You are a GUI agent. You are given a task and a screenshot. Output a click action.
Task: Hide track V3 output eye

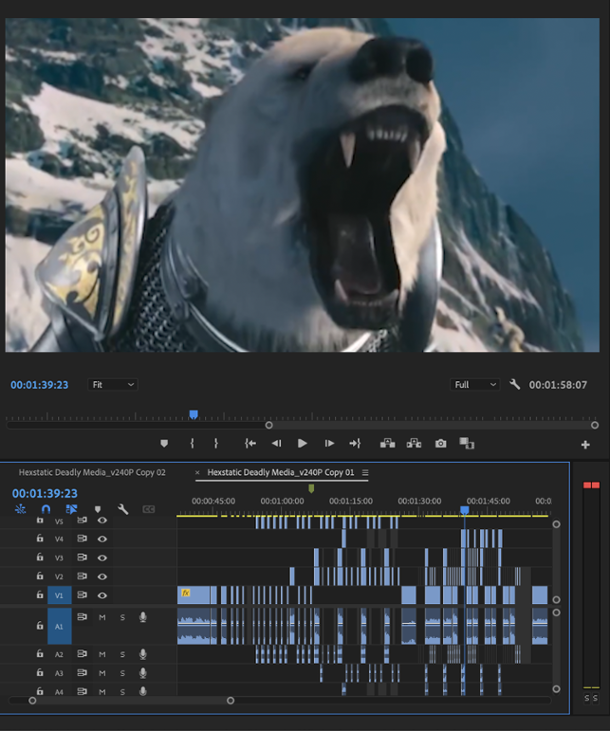tap(102, 558)
